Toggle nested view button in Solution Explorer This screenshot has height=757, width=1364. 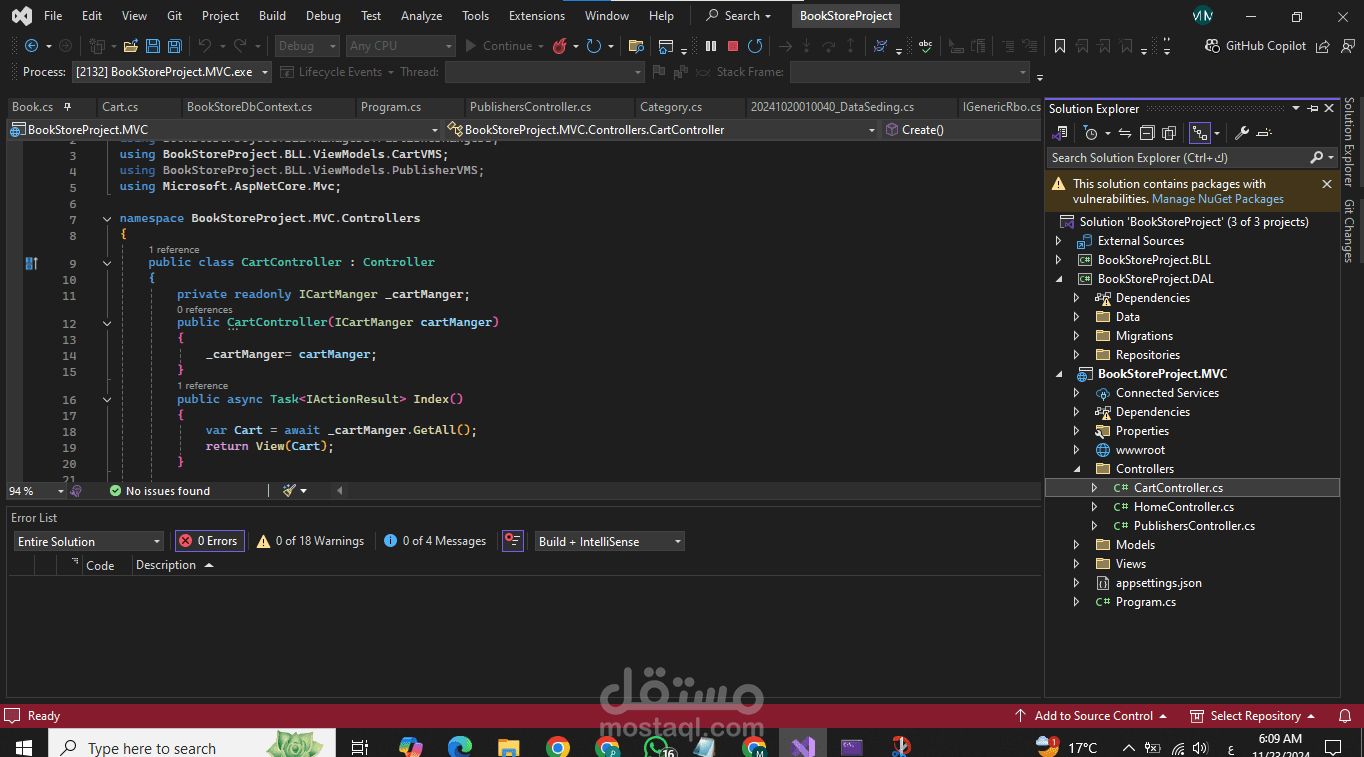pyautogui.click(x=1199, y=133)
